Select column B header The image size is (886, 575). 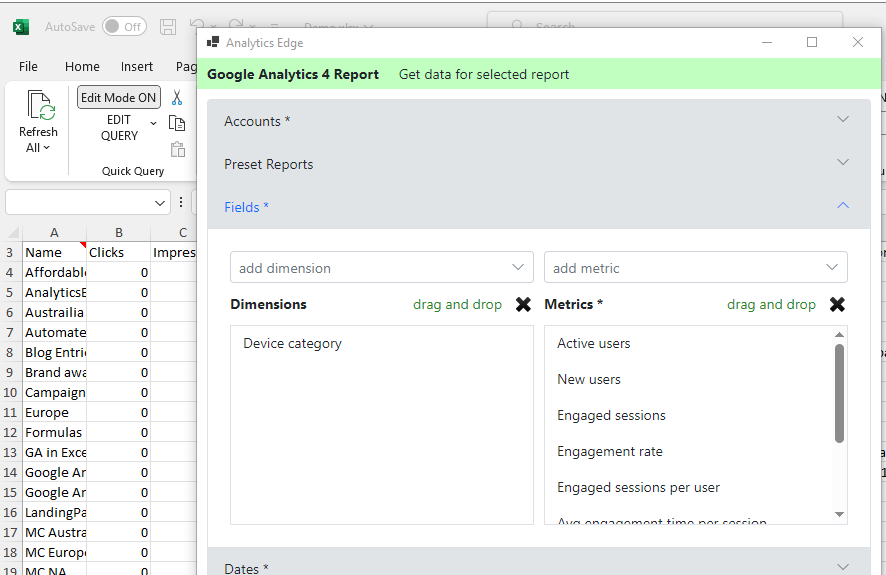[x=119, y=232]
